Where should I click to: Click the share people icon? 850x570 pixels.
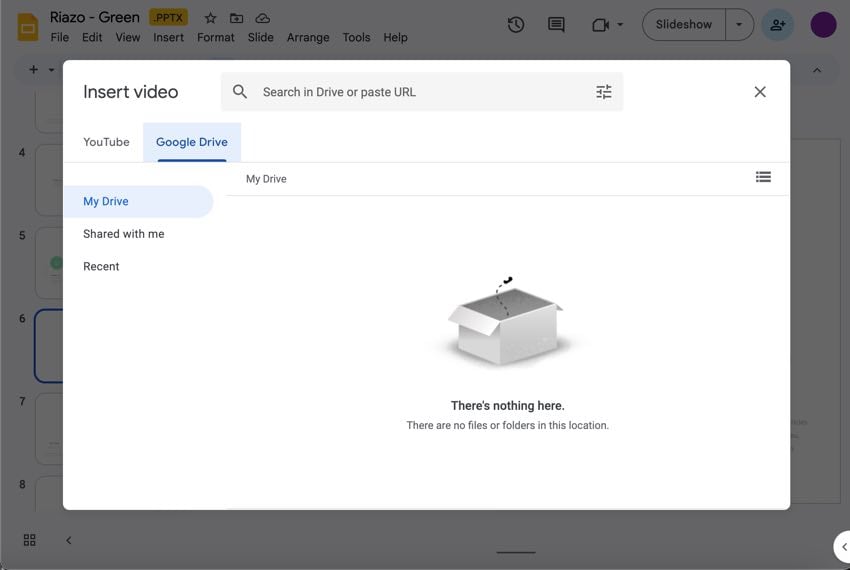(x=777, y=25)
